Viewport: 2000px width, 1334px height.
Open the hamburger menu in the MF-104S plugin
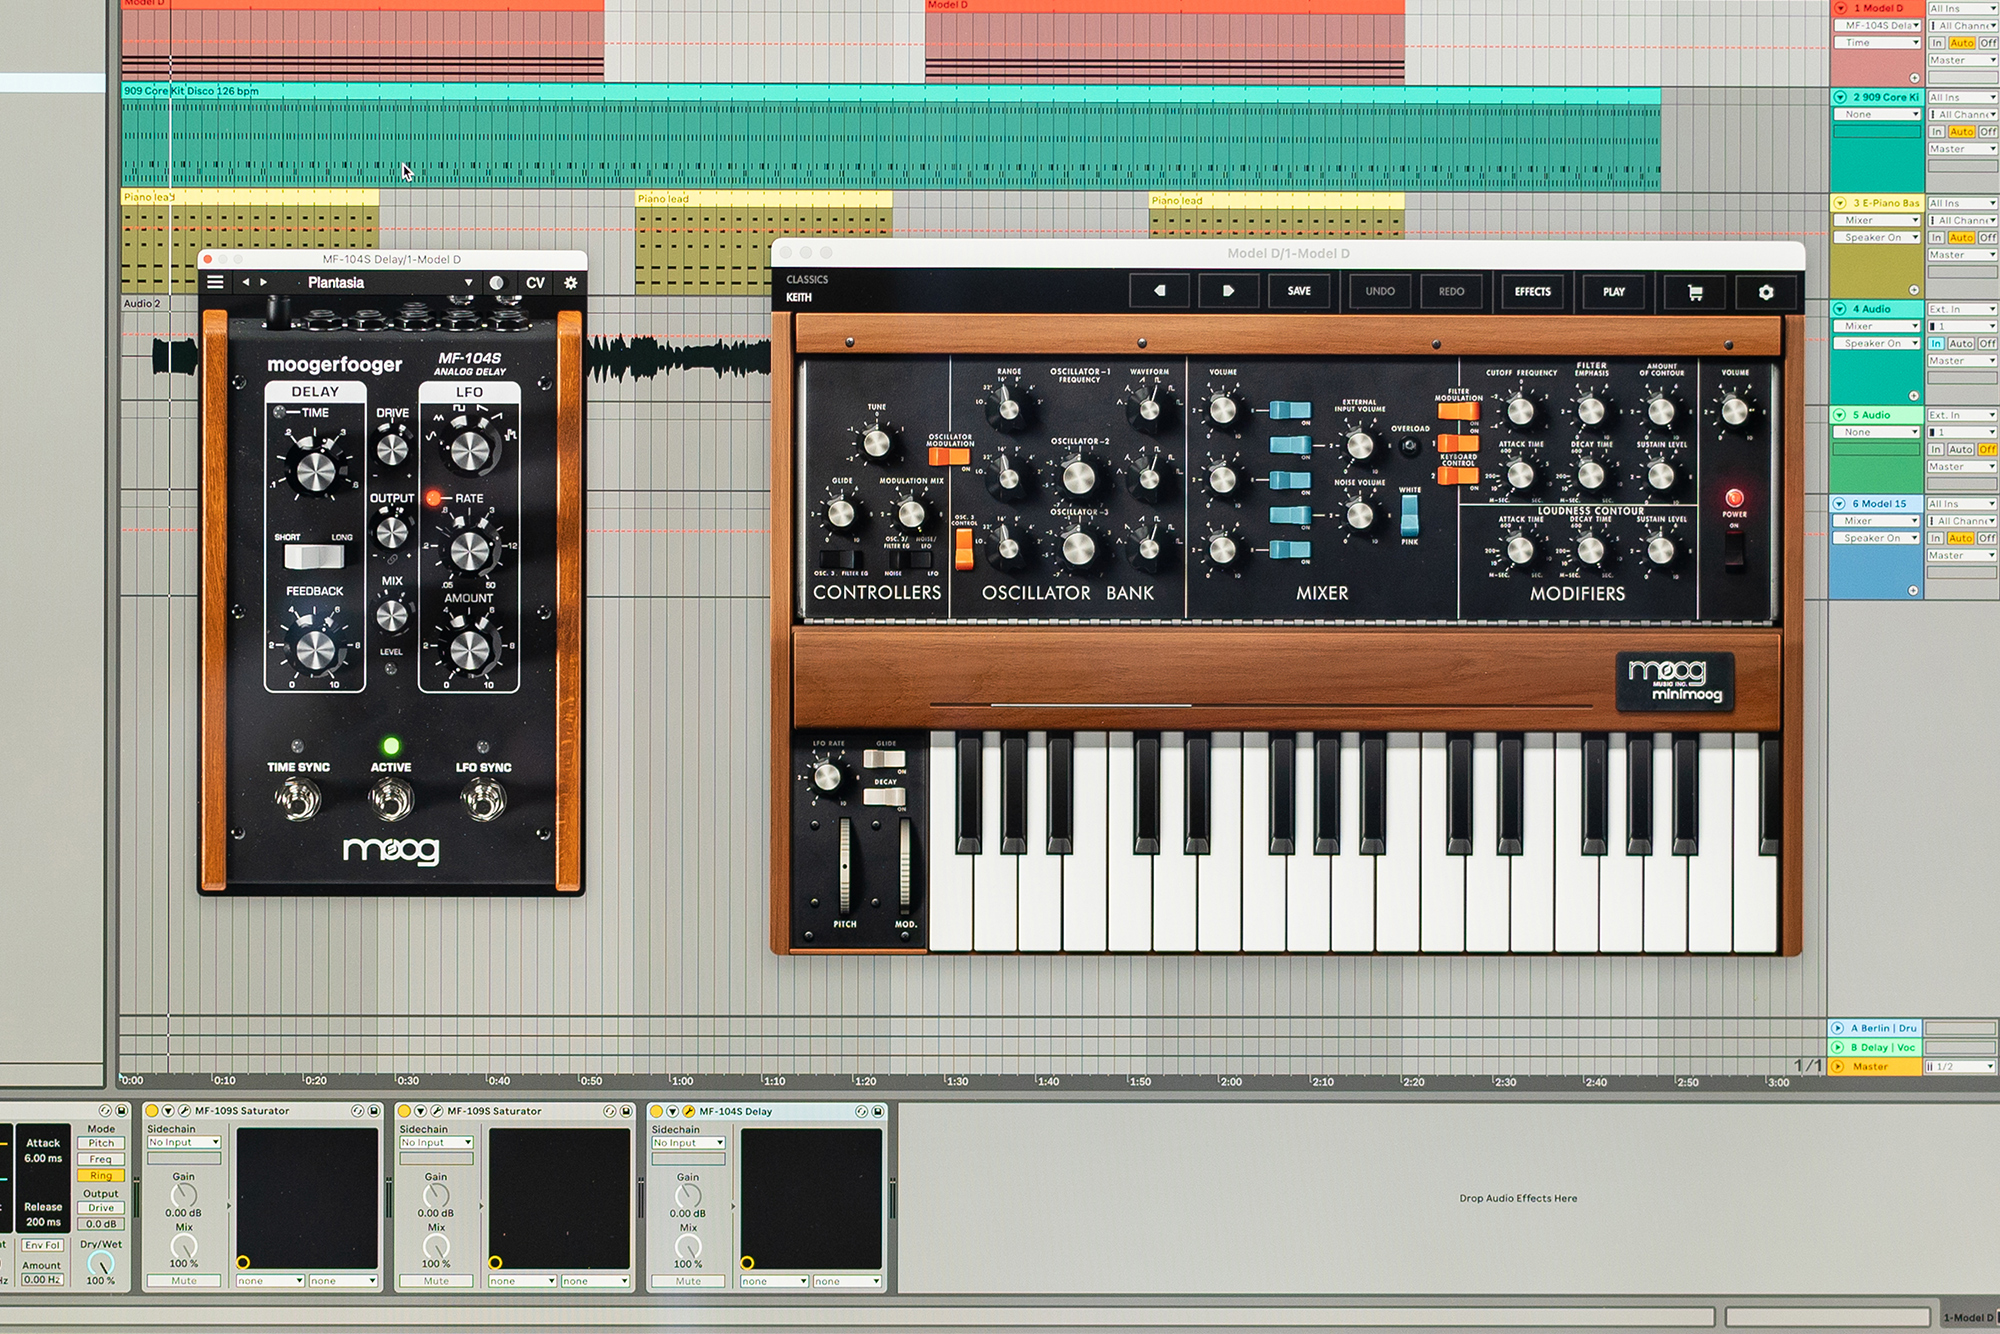(214, 281)
